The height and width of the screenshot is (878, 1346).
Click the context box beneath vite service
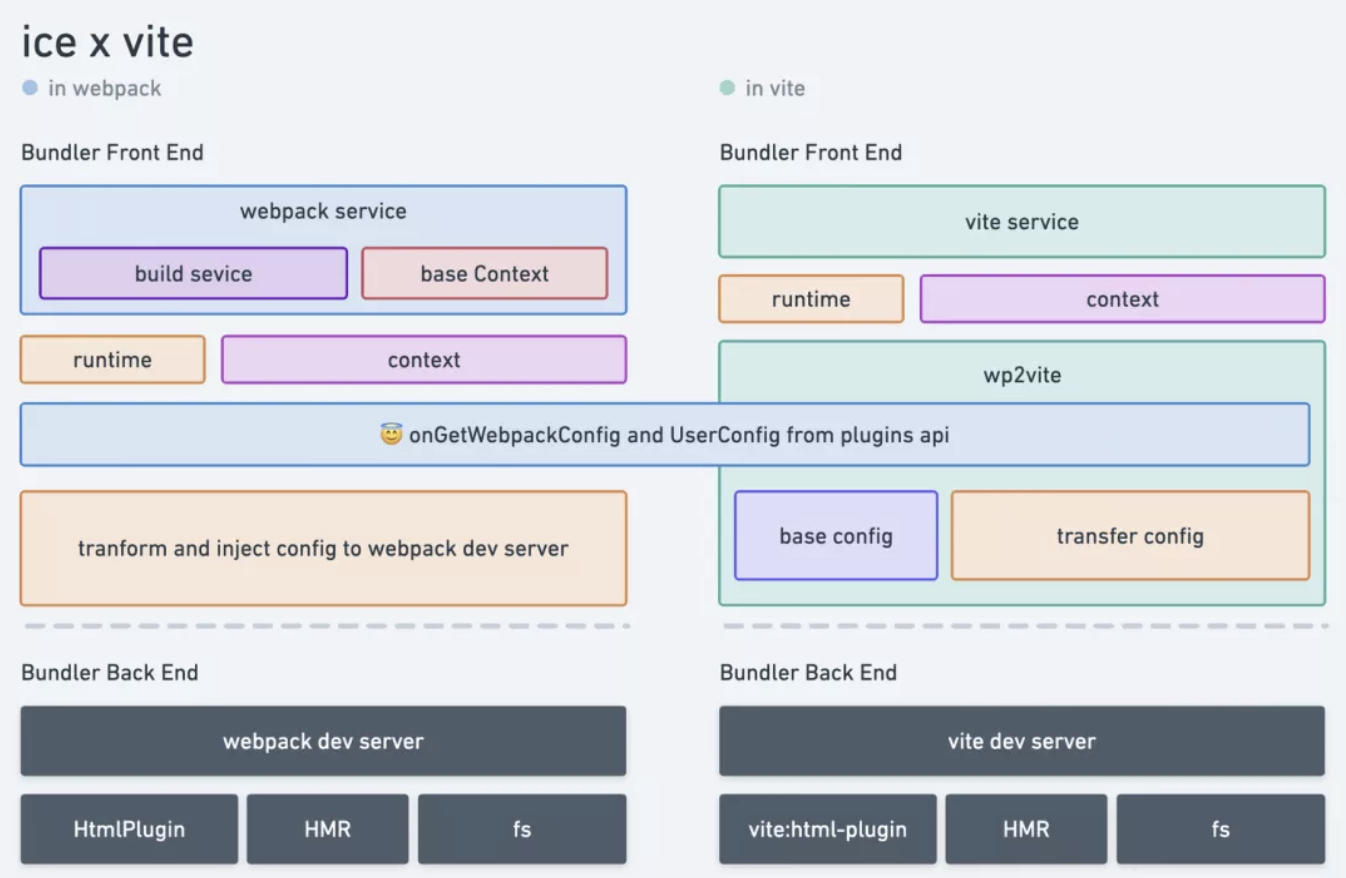[x=1122, y=298]
